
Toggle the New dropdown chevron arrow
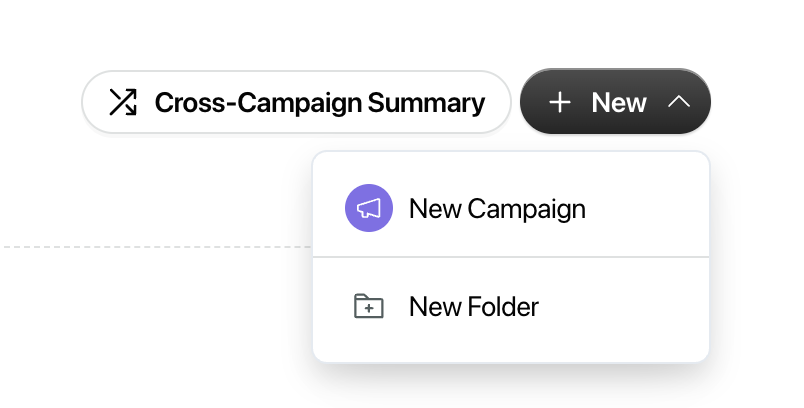(679, 102)
